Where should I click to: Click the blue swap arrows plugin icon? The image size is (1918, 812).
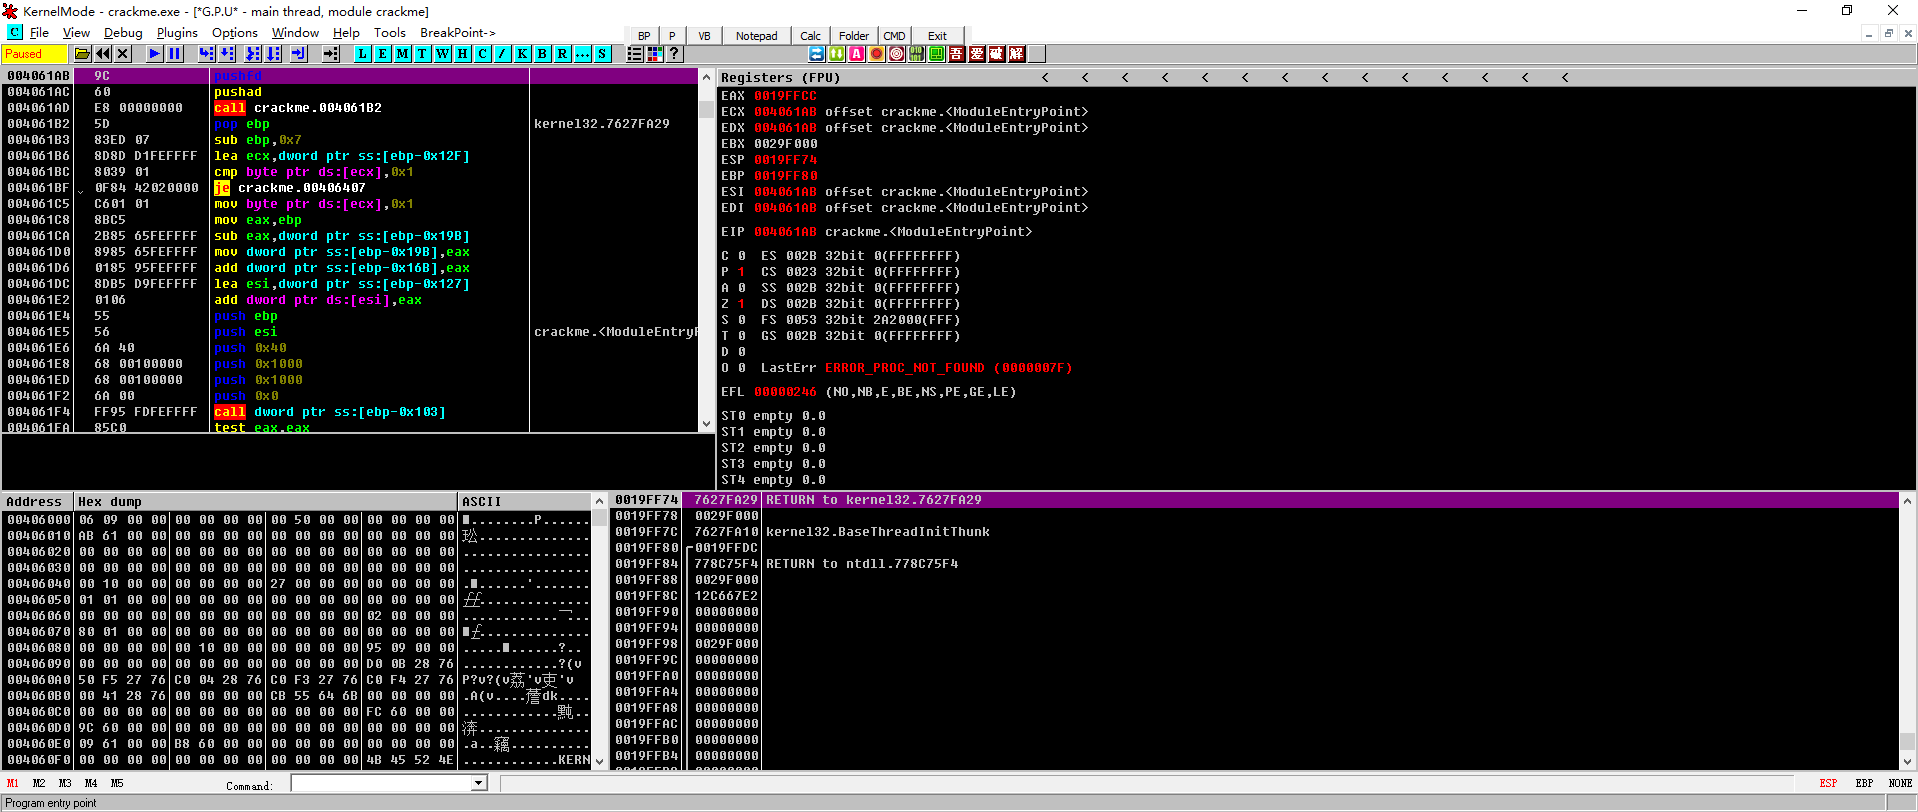[817, 54]
